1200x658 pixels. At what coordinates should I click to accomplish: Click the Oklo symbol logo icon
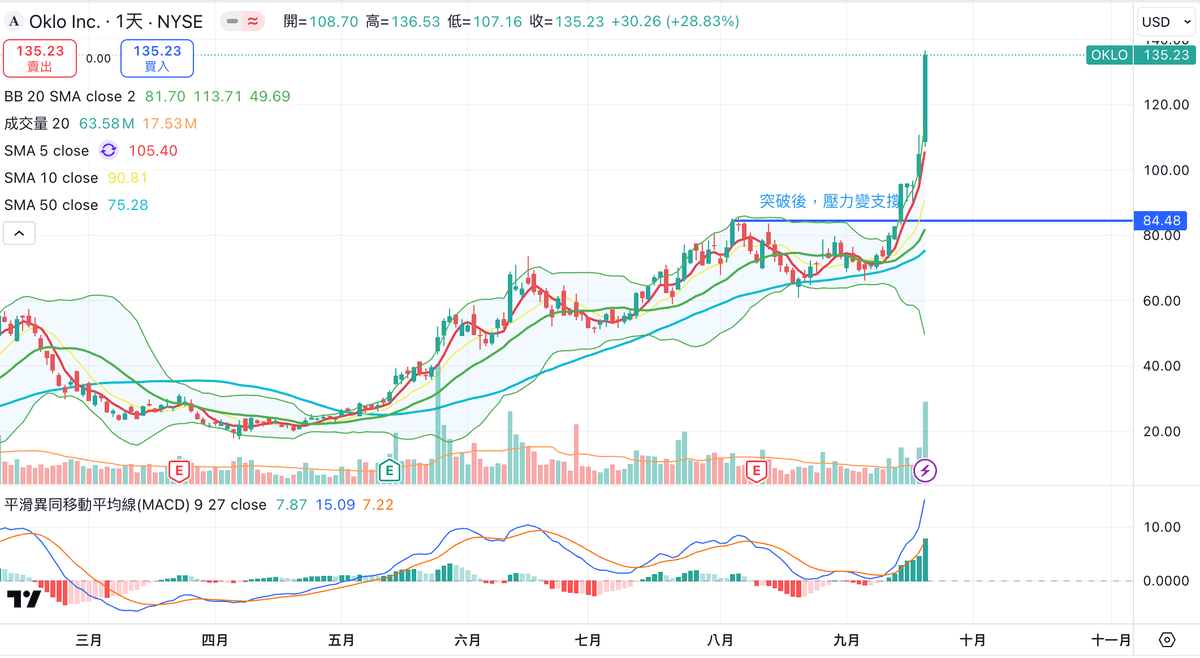tap(15, 21)
